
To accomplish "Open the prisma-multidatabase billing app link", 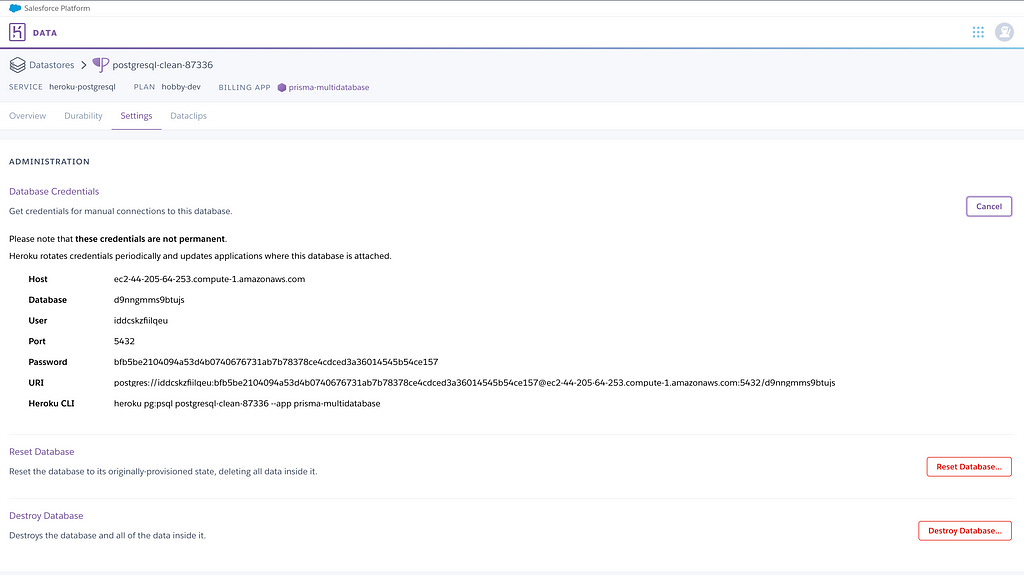I will (328, 88).
